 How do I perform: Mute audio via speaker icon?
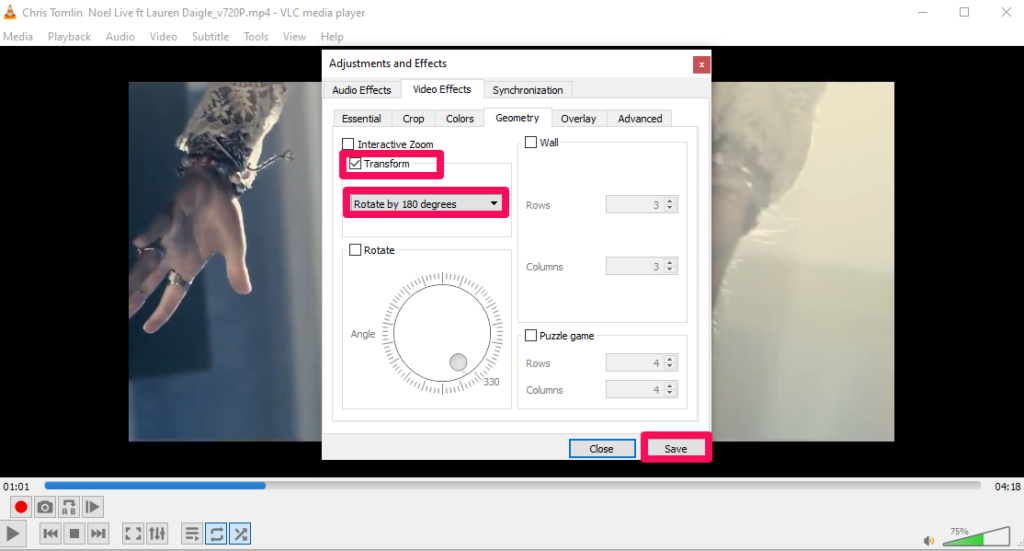point(929,540)
